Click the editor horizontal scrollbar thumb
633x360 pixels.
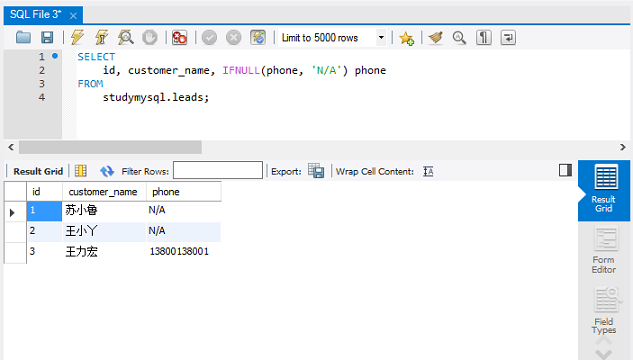[110, 147]
